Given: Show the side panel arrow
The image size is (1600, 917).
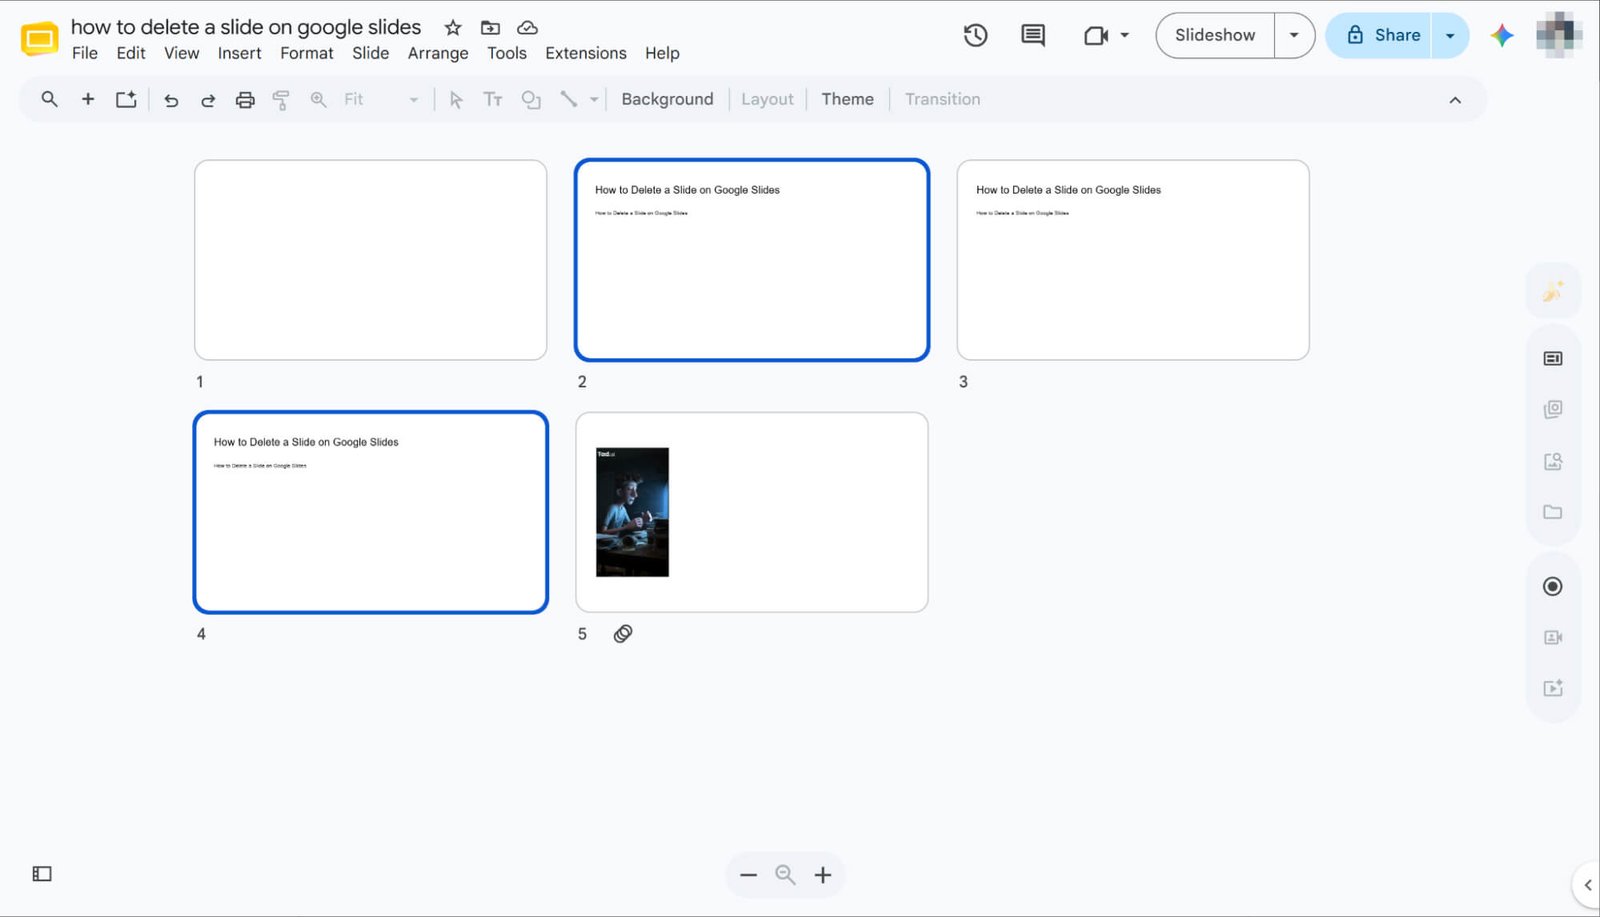Looking at the screenshot, I should tap(1587, 885).
